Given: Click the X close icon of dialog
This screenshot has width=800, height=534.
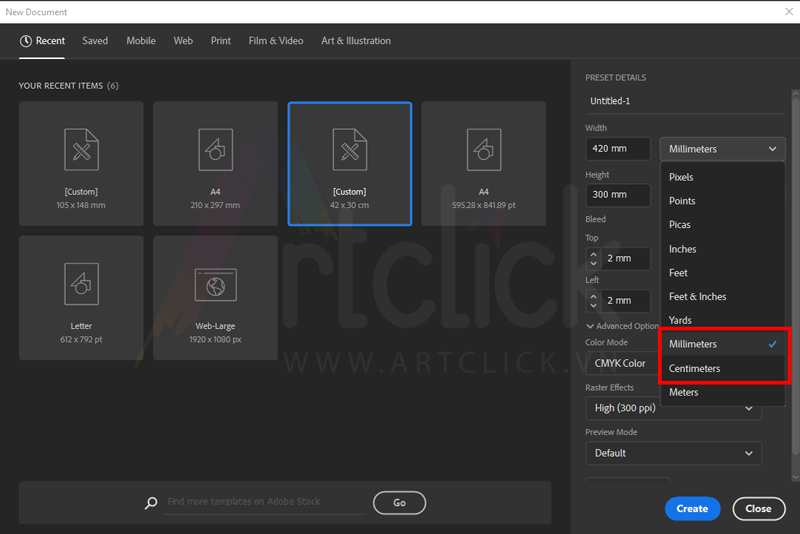Looking at the screenshot, I should click(788, 12).
